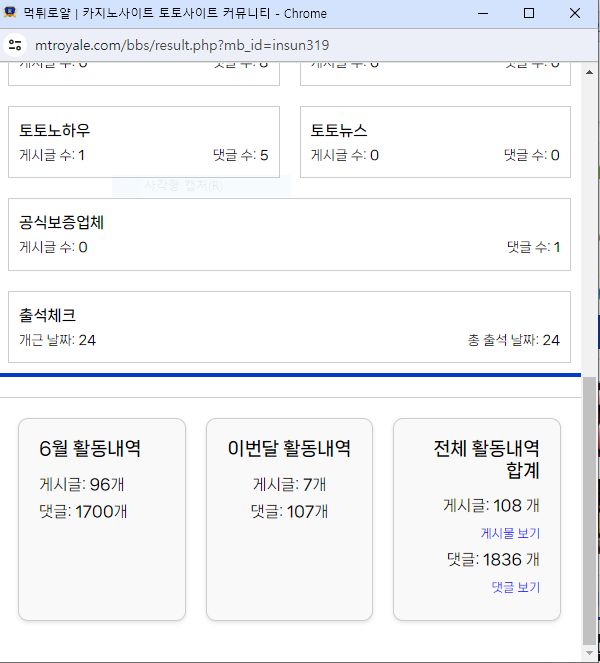Select the 이번달 활동내역 summary card
The image size is (600, 663).
[x=289, y=519]
